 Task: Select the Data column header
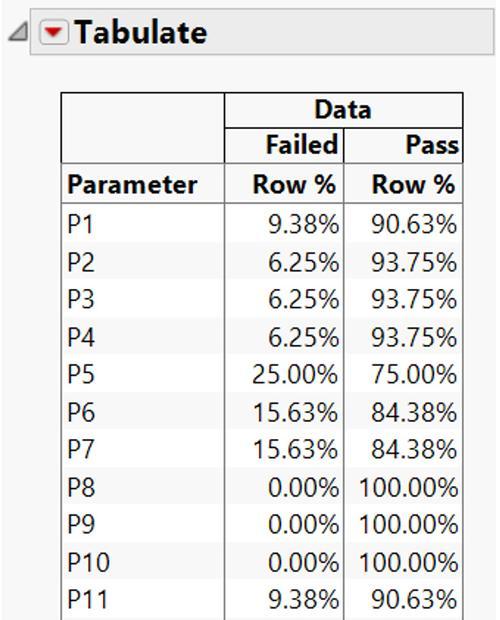coord(343,110)
